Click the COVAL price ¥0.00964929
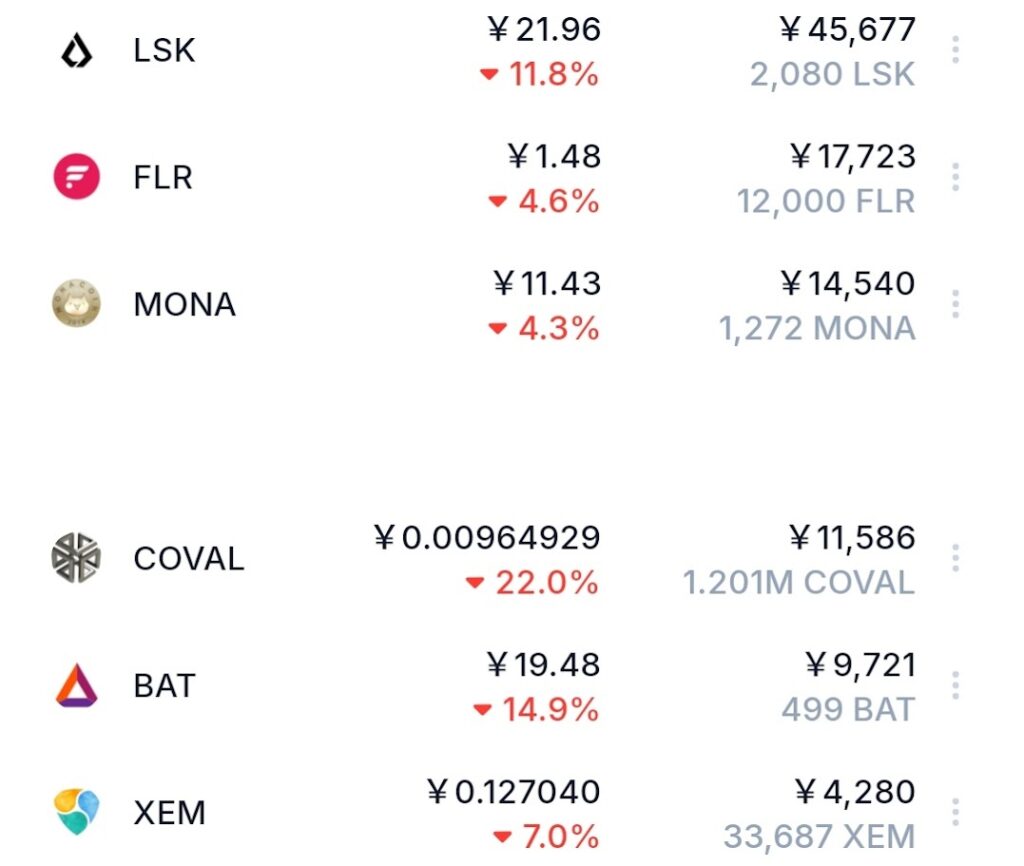 pos(486,538)
